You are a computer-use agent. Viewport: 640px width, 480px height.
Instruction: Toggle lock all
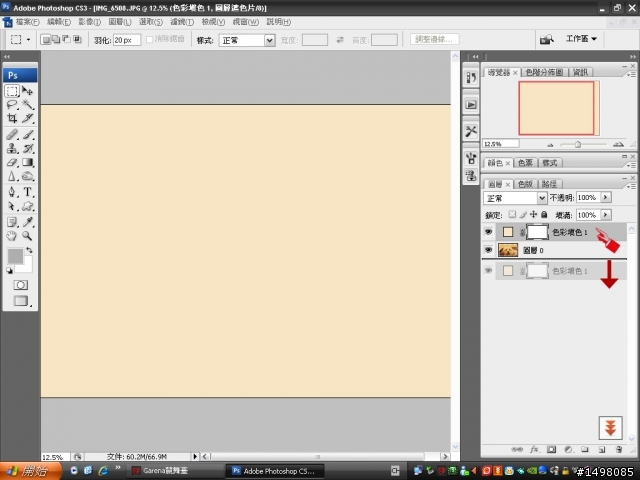tap(544, 214)
